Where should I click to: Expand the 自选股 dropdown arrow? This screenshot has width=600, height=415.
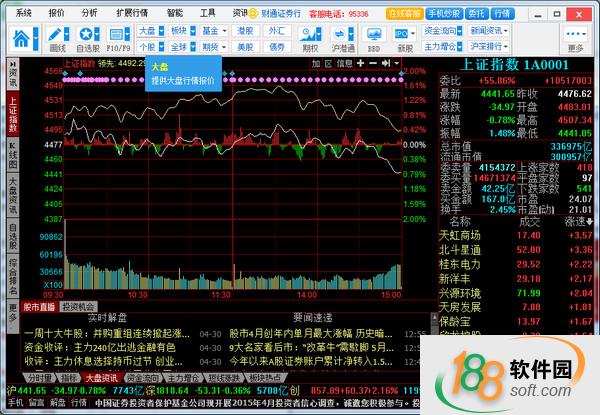pyautogui.click(x=97, y=34)
